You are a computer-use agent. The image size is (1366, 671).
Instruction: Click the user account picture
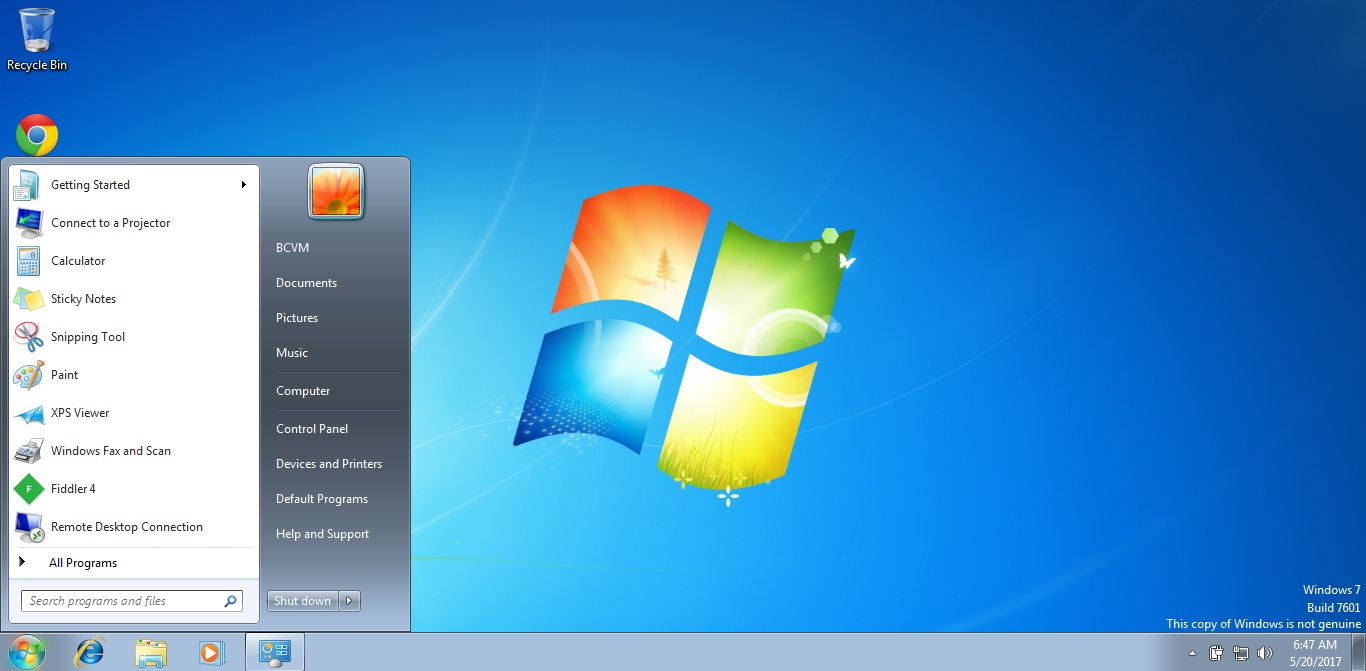point(335,190)
